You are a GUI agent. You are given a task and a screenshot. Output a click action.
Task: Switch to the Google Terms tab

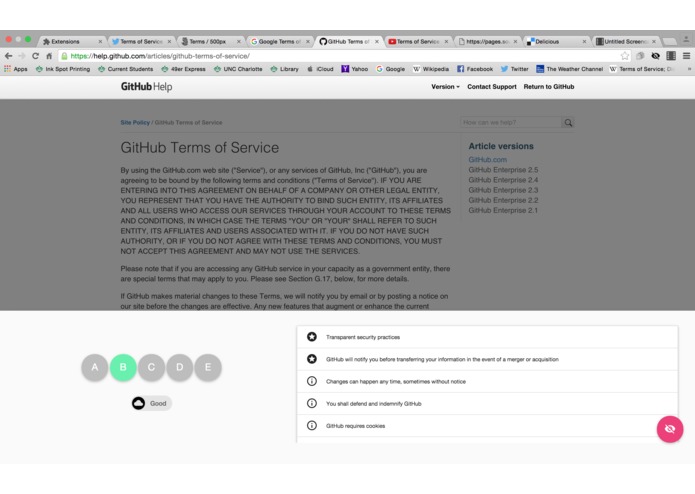(279, 42)
